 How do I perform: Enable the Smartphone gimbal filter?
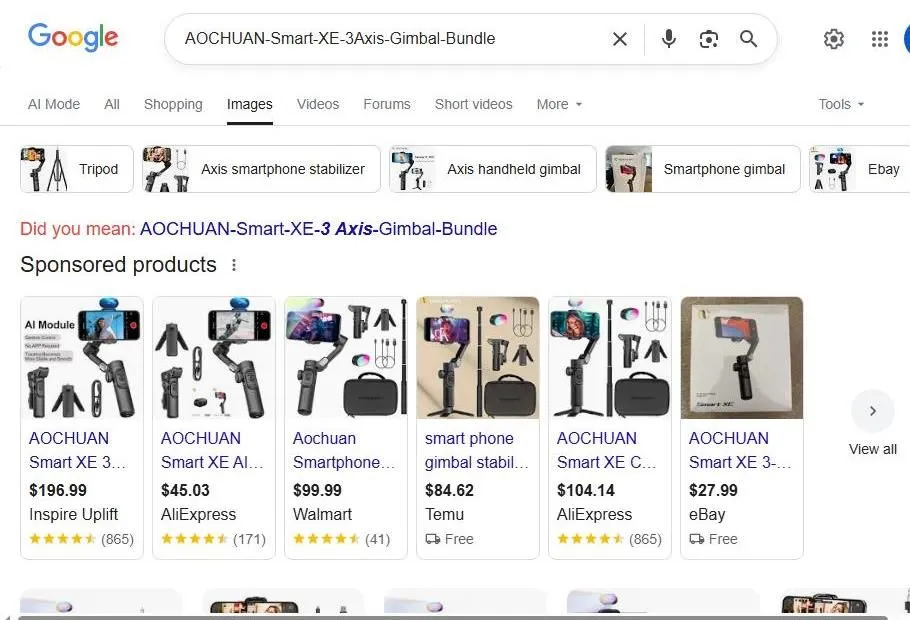(702, 169)
